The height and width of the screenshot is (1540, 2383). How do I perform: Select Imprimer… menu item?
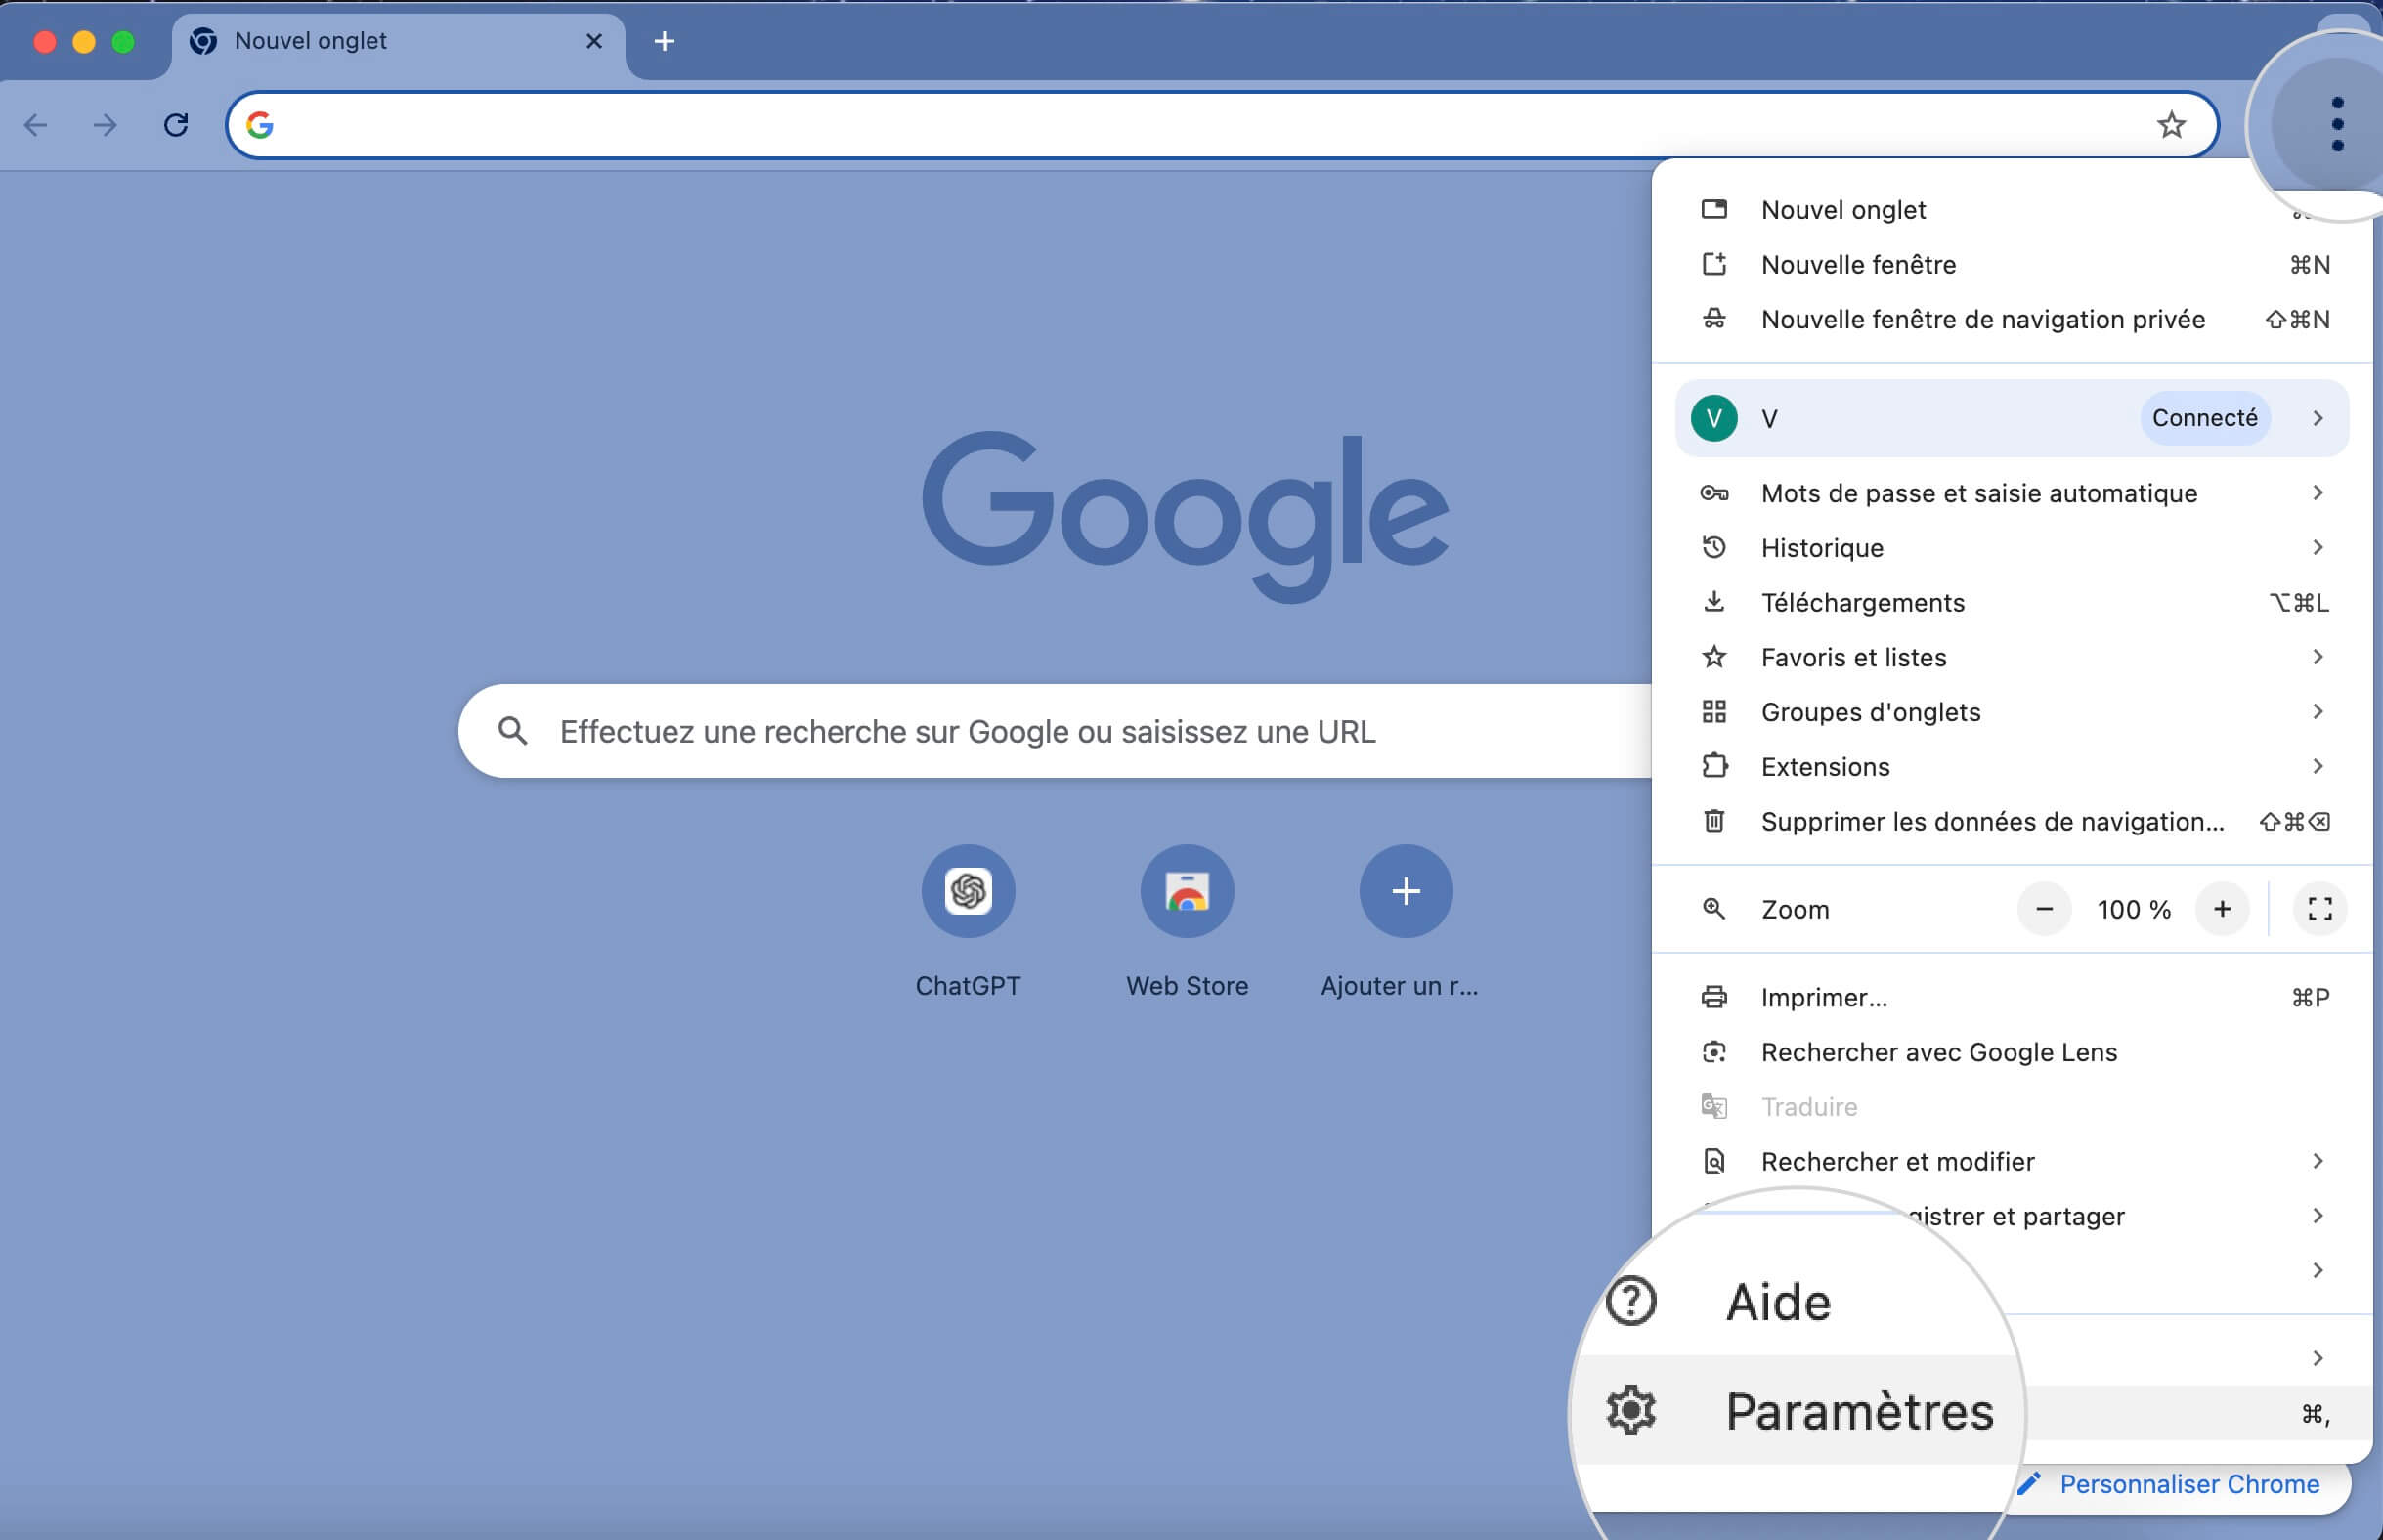point(2012,998)
